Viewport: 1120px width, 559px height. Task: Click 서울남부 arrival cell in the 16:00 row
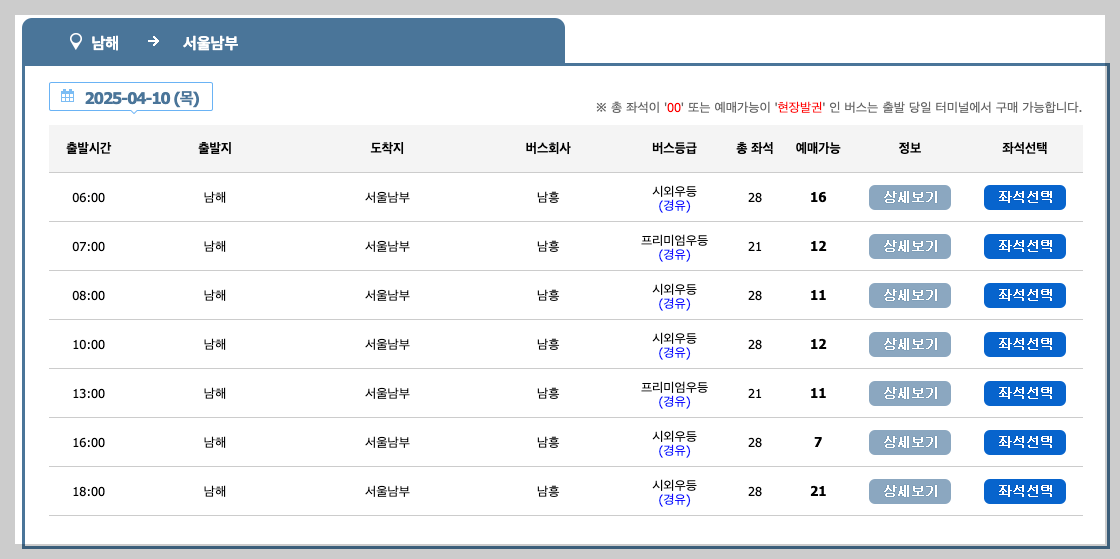pos(387,443)
